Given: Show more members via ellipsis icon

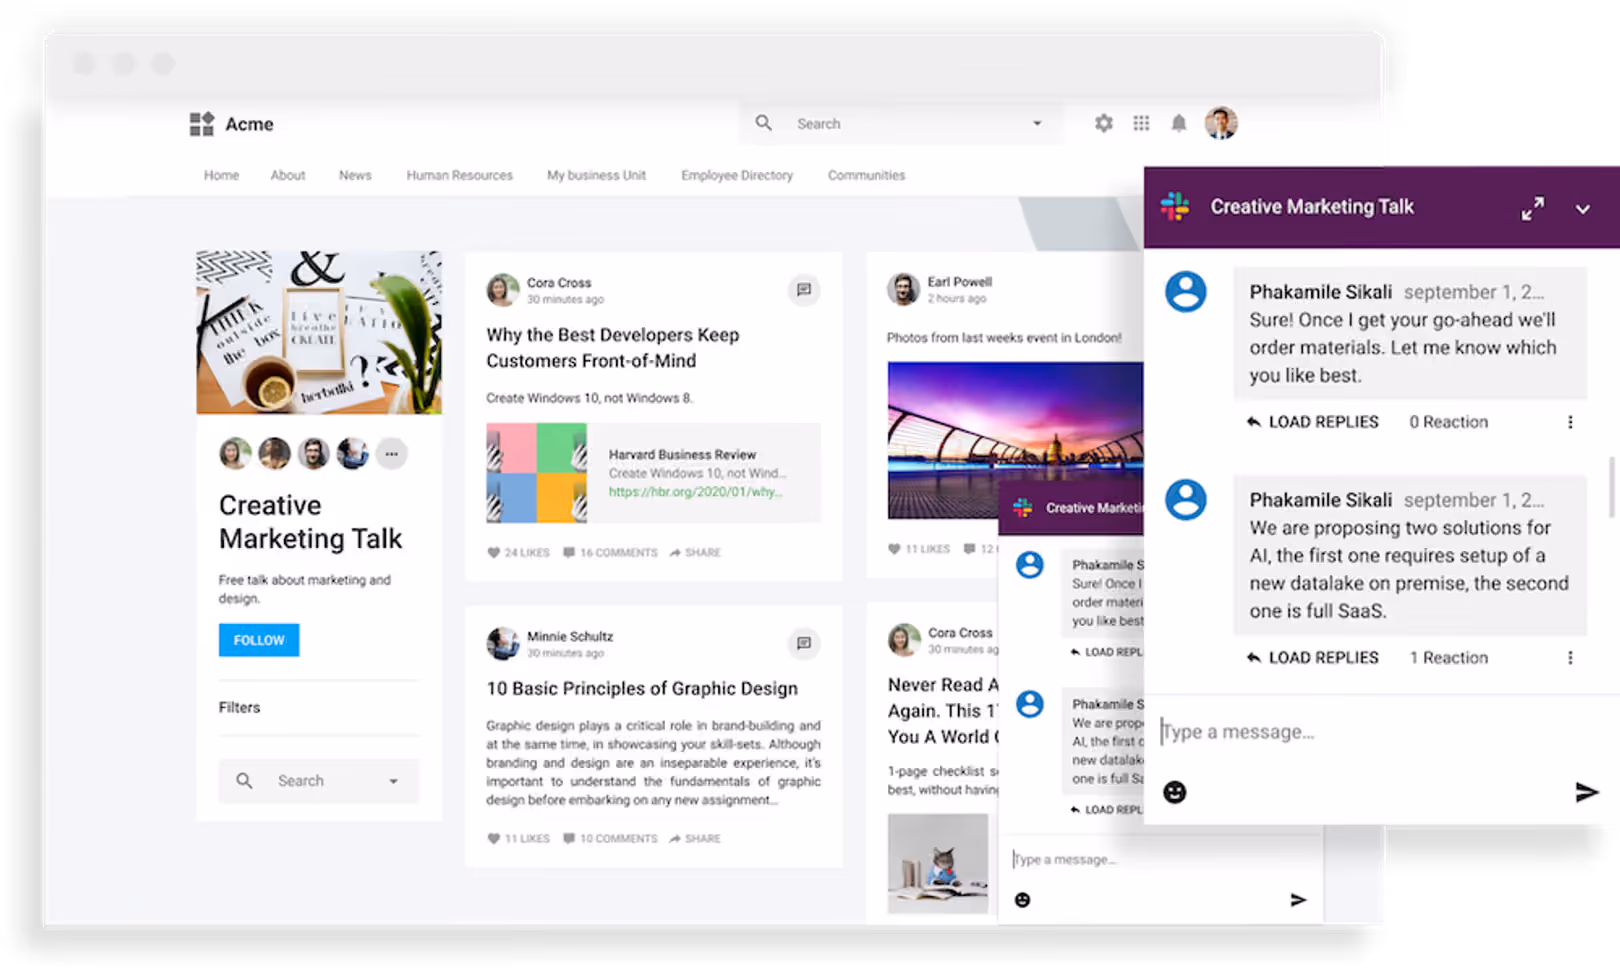Looking at the screenshot, I should (x=391, y=454).
